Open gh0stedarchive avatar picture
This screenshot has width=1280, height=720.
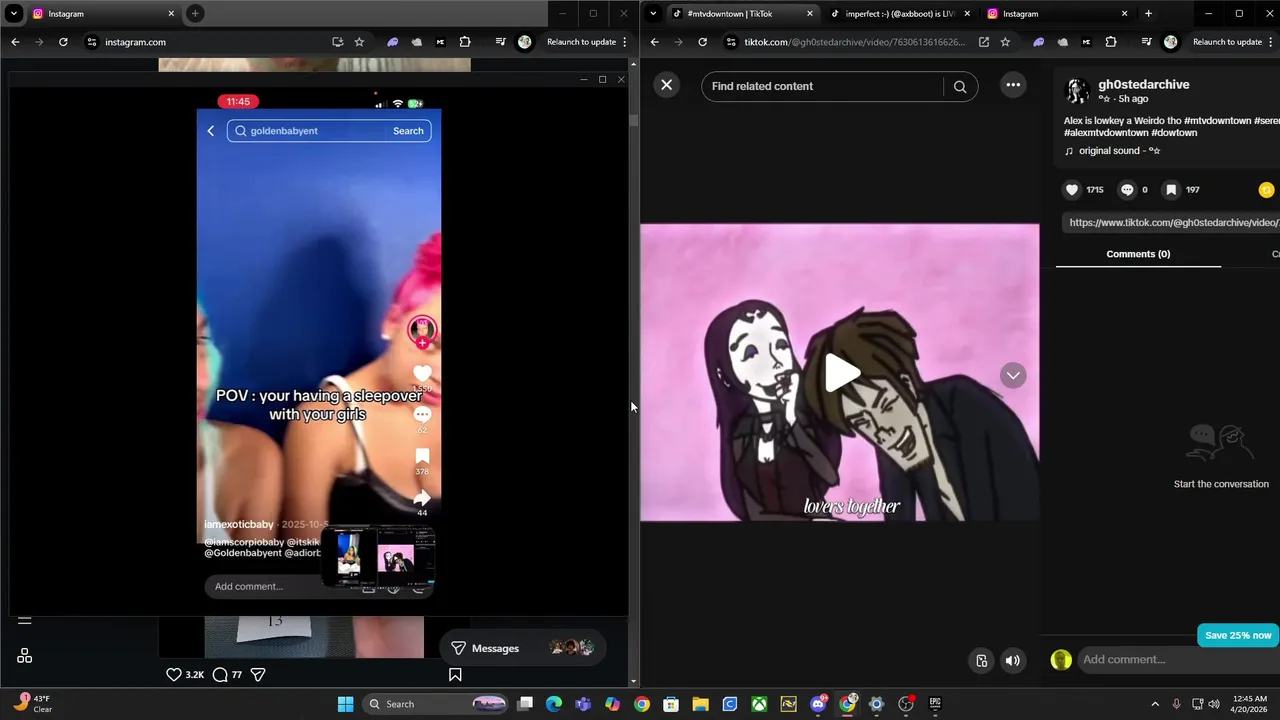(x=1077, y=91)
